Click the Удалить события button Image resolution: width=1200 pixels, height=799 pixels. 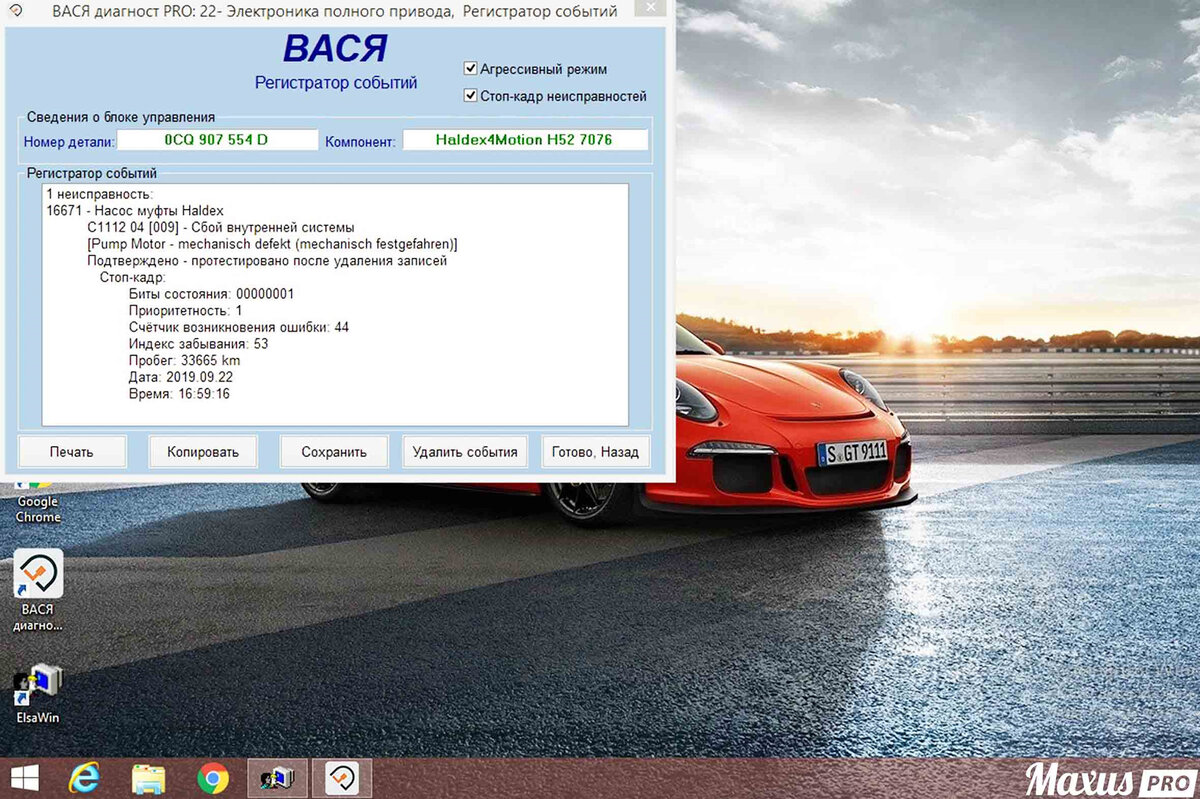(x=465, y=451)
